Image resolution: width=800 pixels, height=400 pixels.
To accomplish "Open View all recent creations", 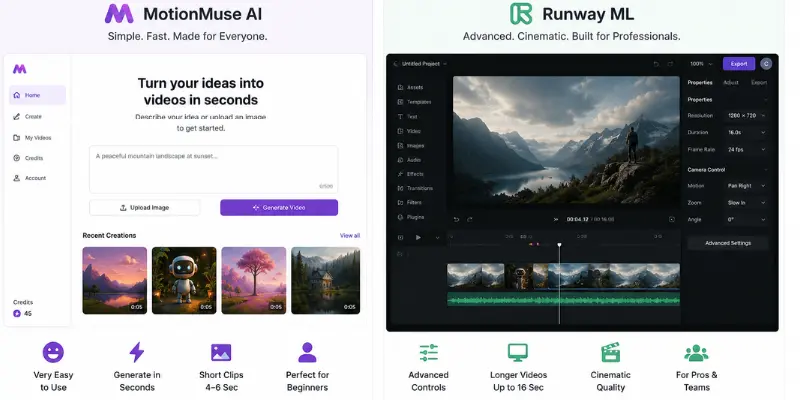I will click(x=349, y=235).
